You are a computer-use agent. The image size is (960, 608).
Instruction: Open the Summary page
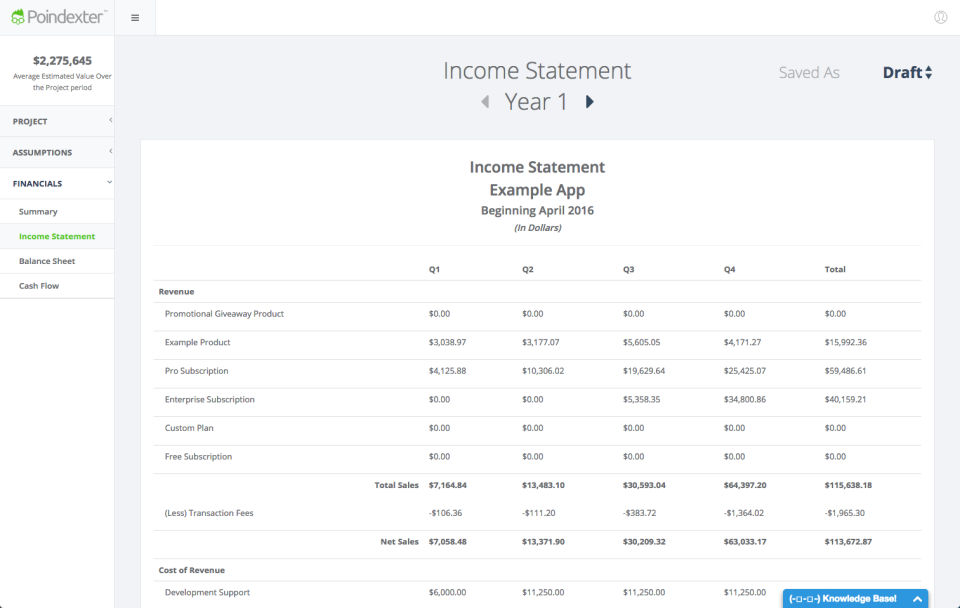pos(38,211)
